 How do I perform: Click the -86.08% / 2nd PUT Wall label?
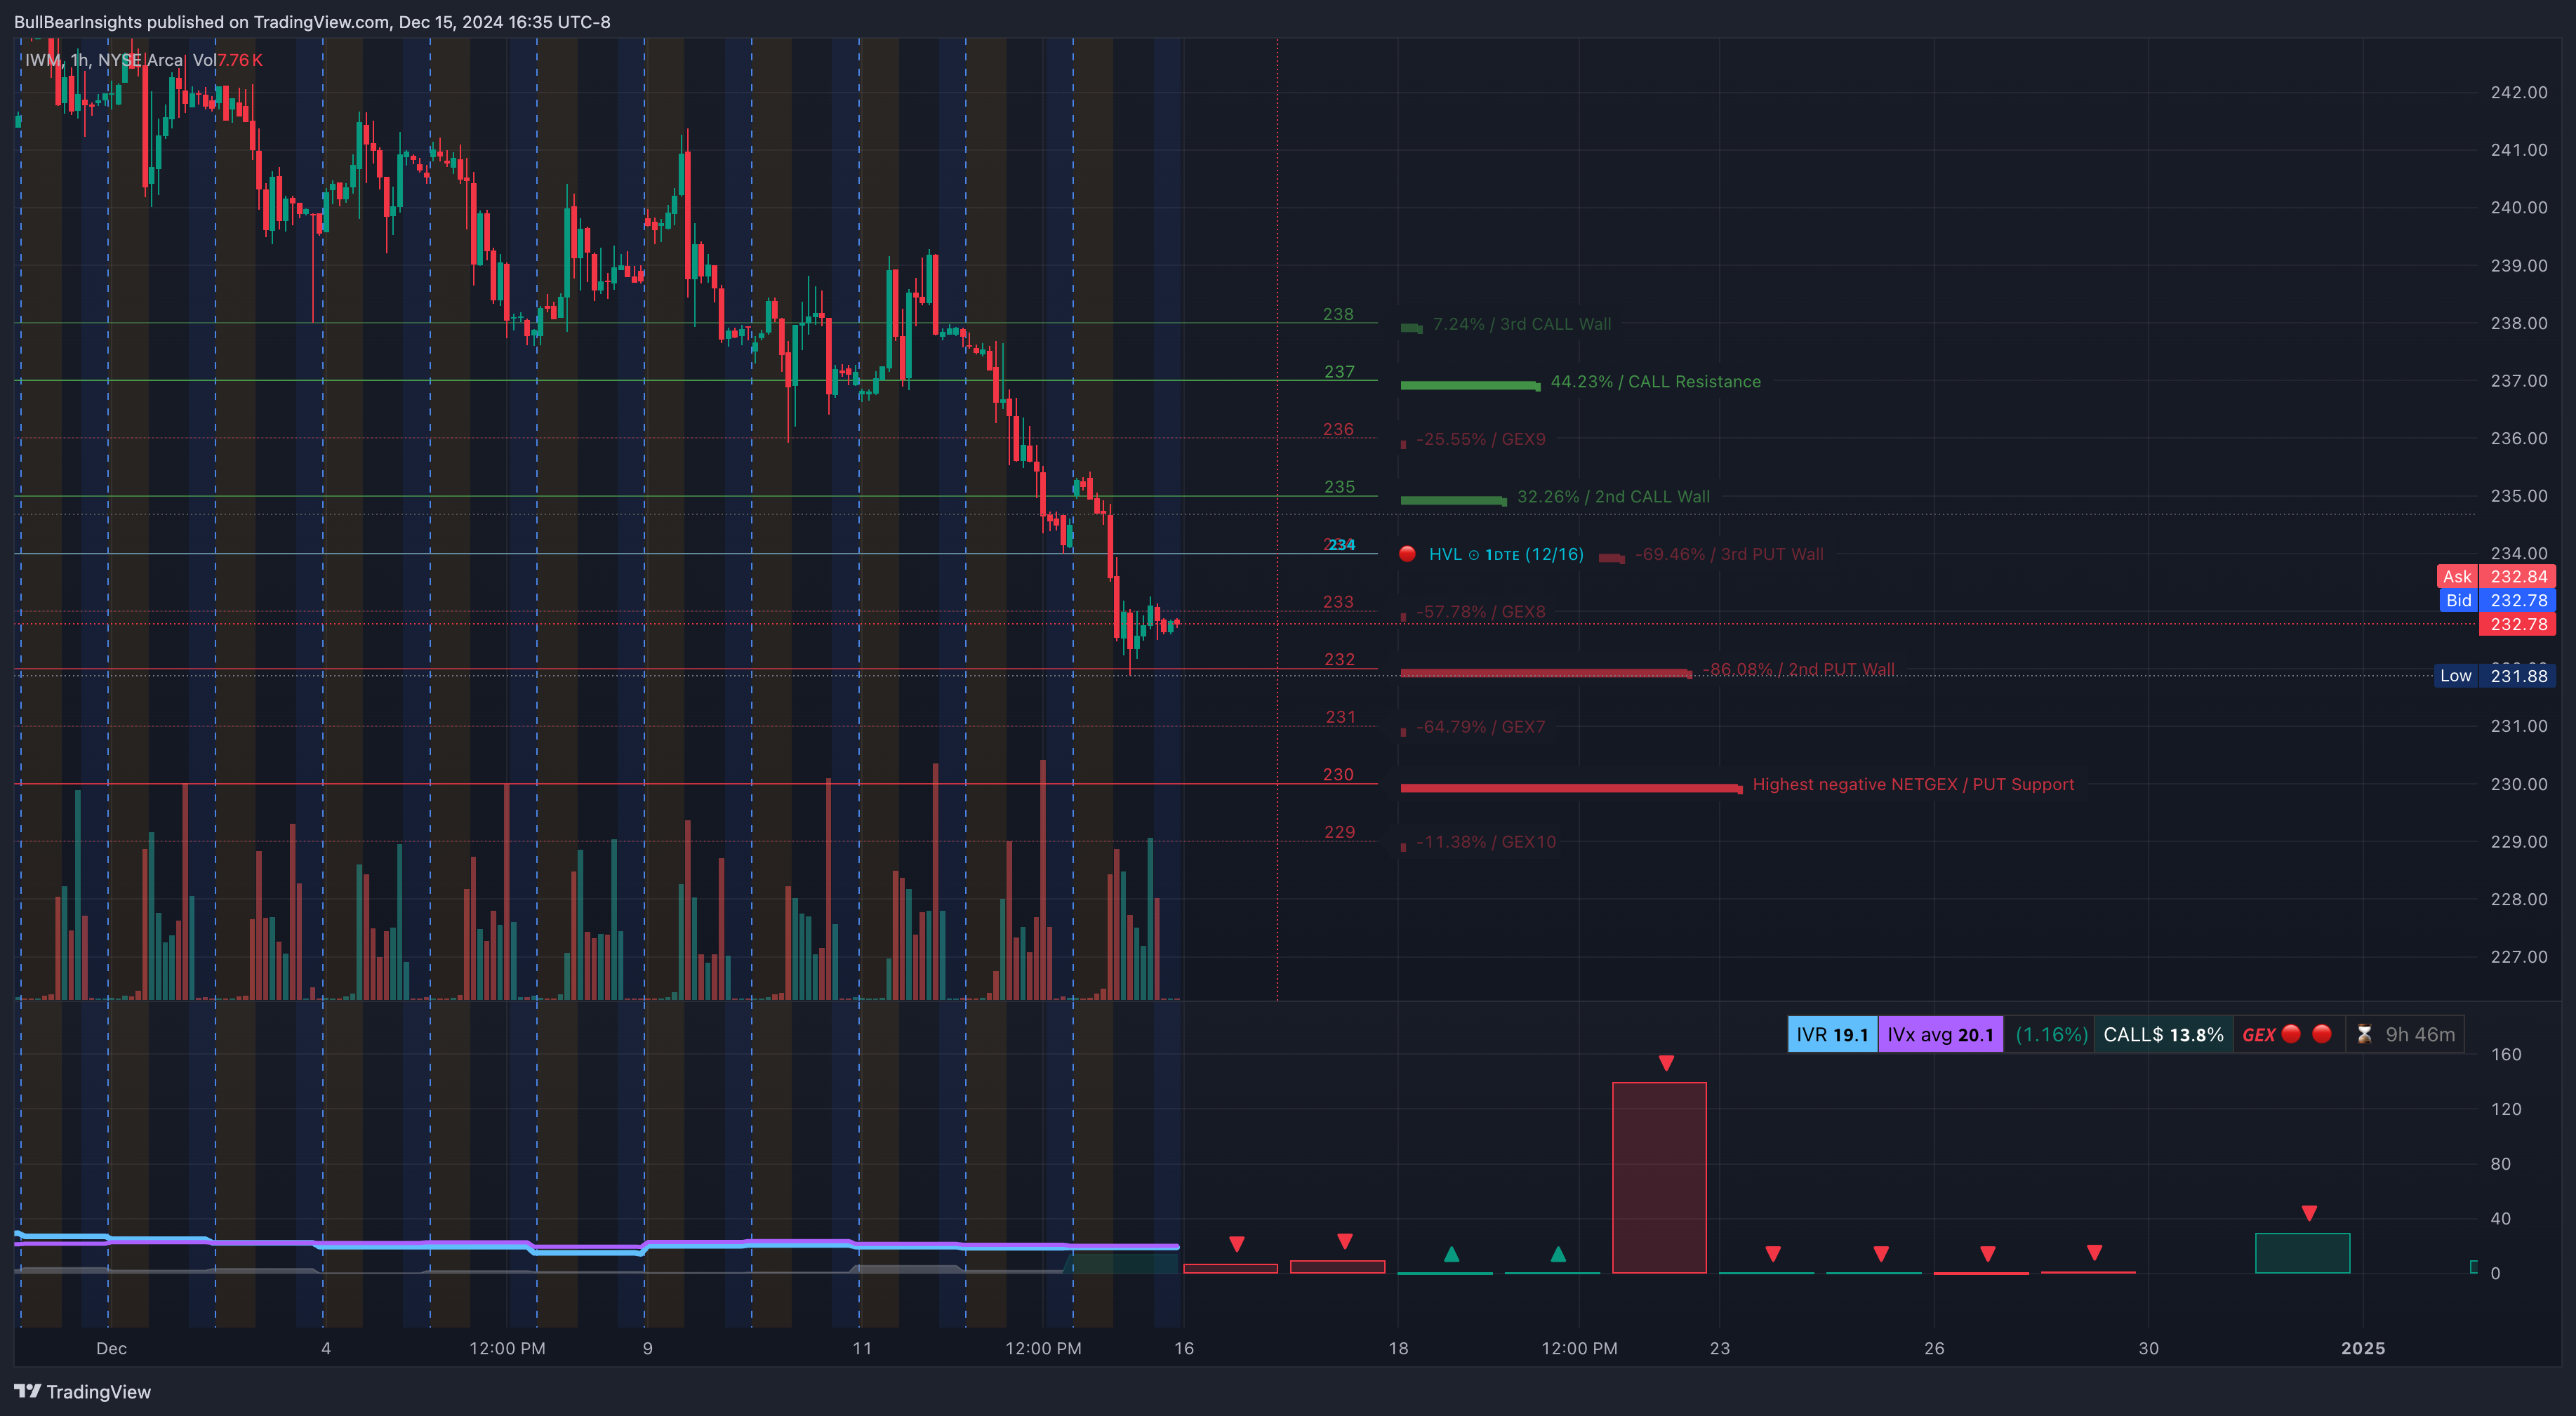tap(1798, 669)
